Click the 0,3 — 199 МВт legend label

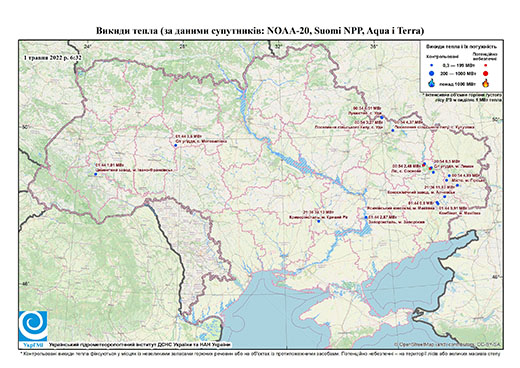tap(458, 66)
